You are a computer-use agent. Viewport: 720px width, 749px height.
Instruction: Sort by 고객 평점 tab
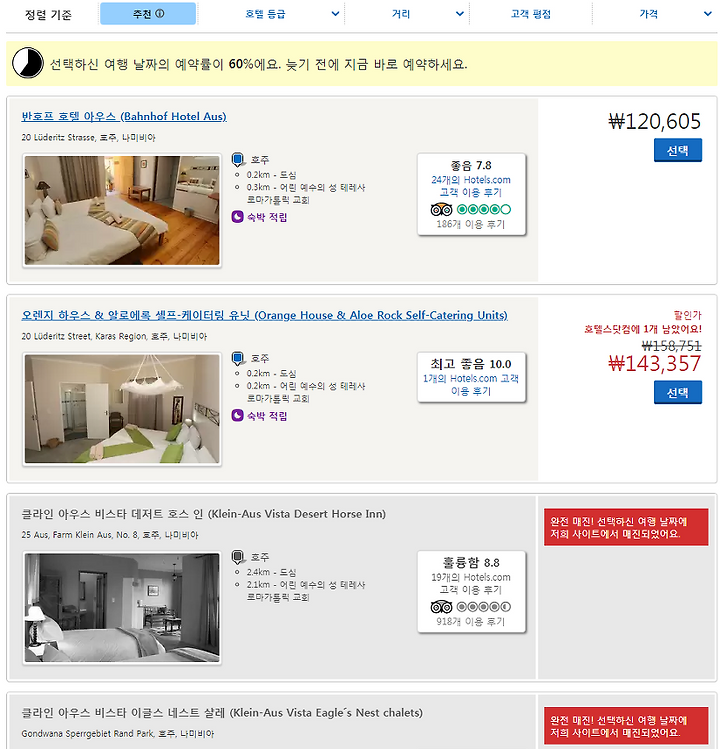point(530,14)
